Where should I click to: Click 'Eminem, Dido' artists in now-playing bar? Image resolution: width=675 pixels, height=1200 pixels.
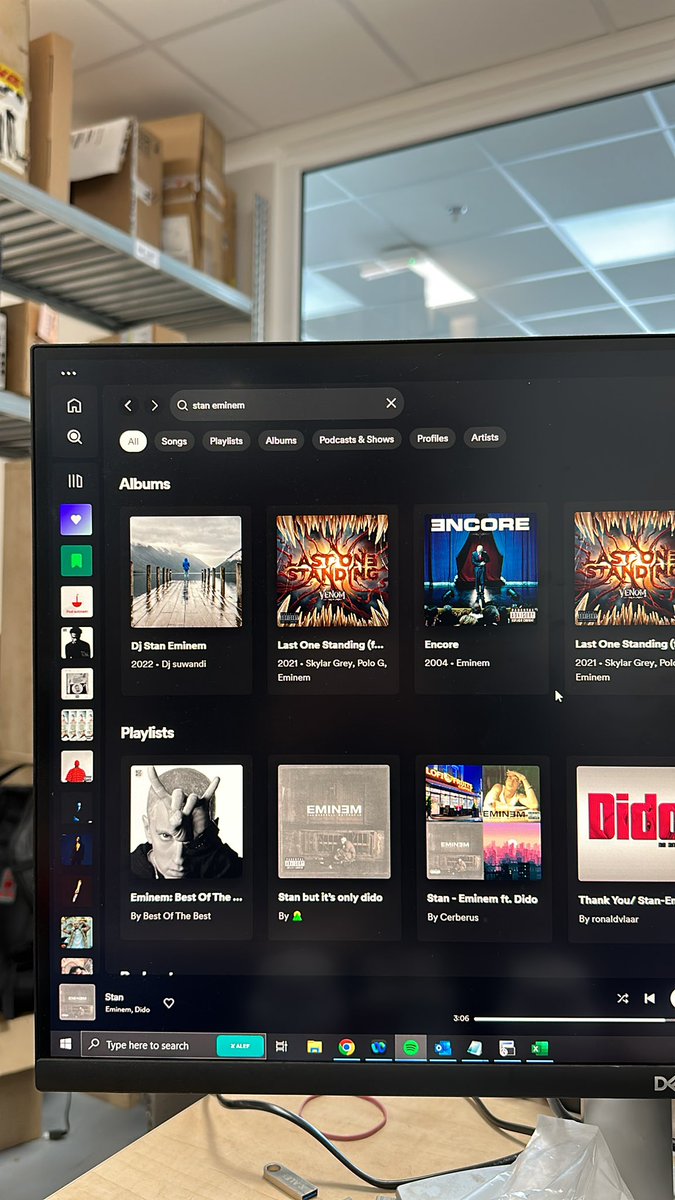coord(127,1010)
